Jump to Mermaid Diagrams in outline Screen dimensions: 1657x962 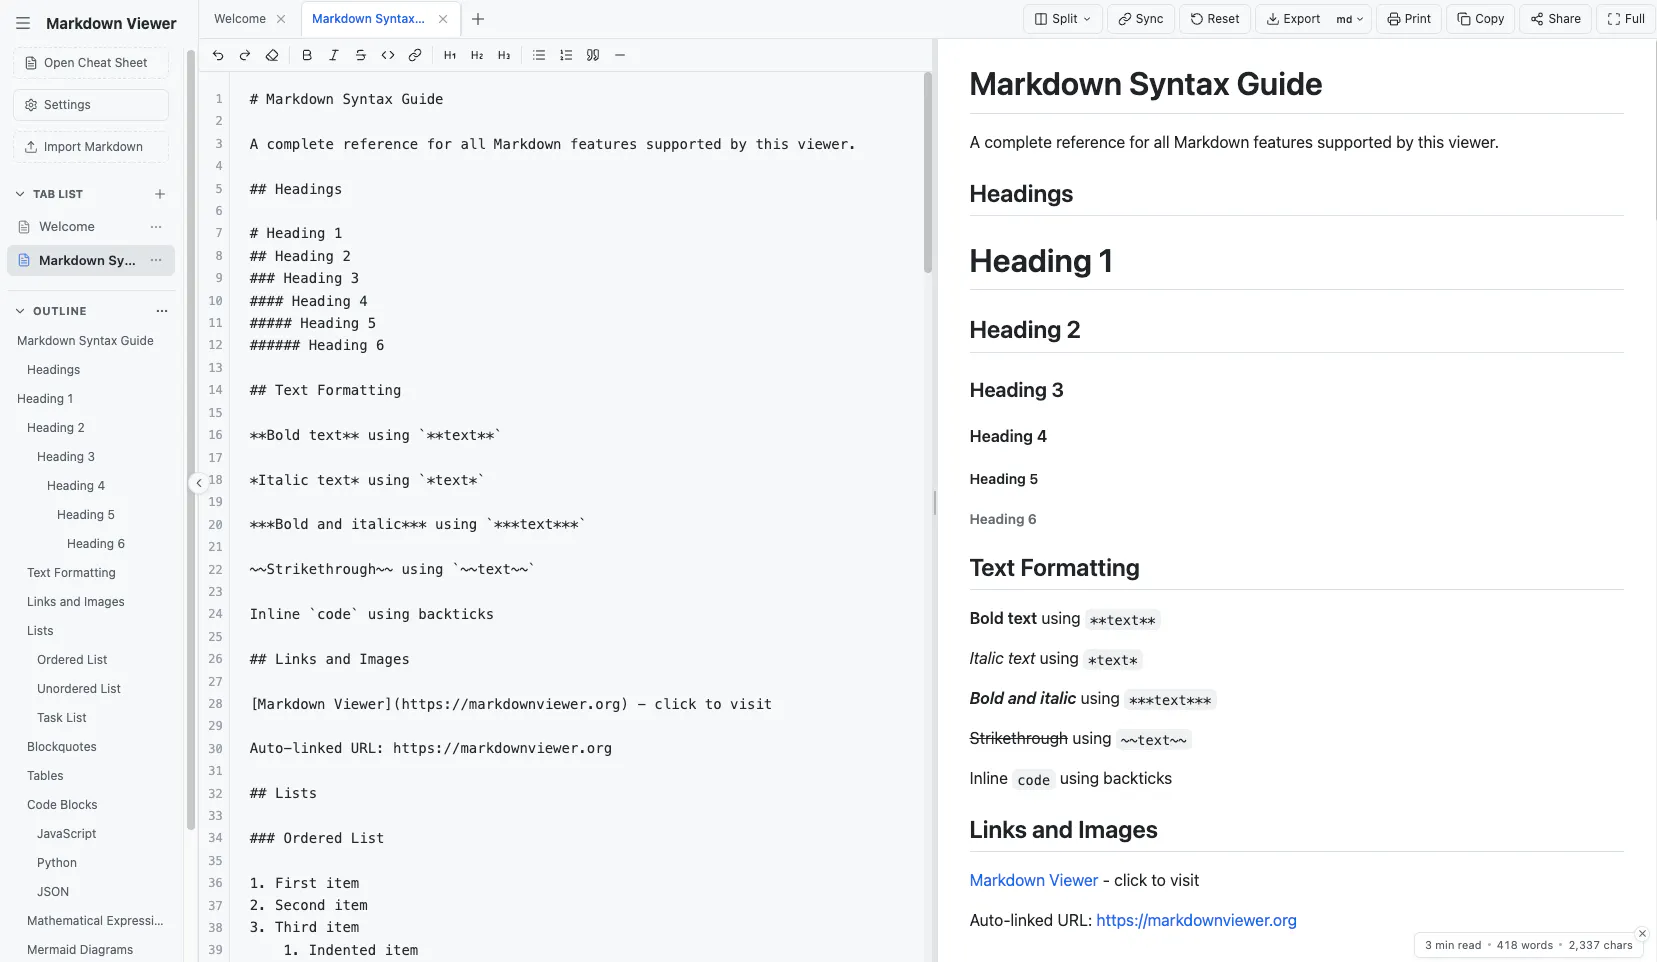coord(80,950)
